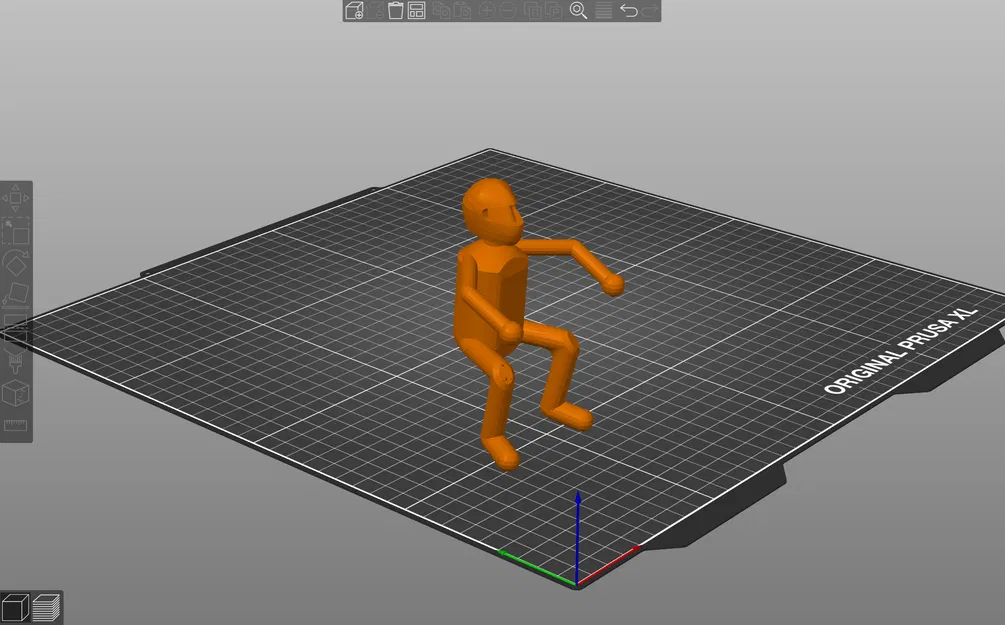Click the Undo arrow

629,10
